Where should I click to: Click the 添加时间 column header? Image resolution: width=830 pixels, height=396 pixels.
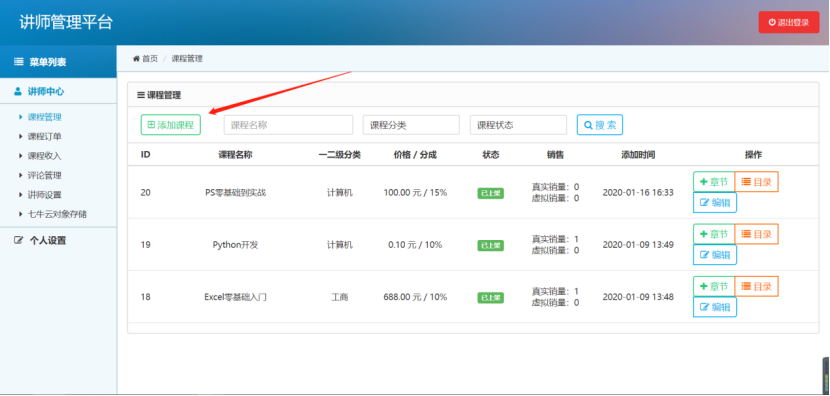(x=638, y=155)
